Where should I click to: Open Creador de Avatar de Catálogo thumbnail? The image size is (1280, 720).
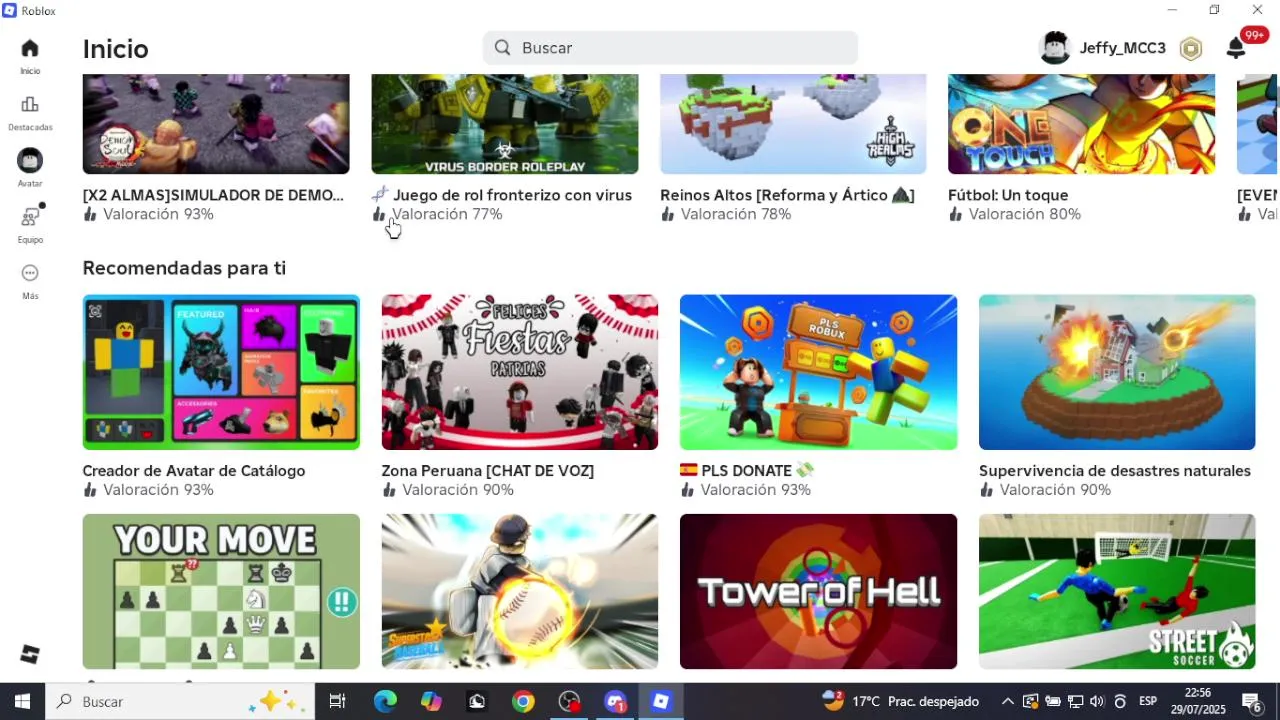[221, 372]
